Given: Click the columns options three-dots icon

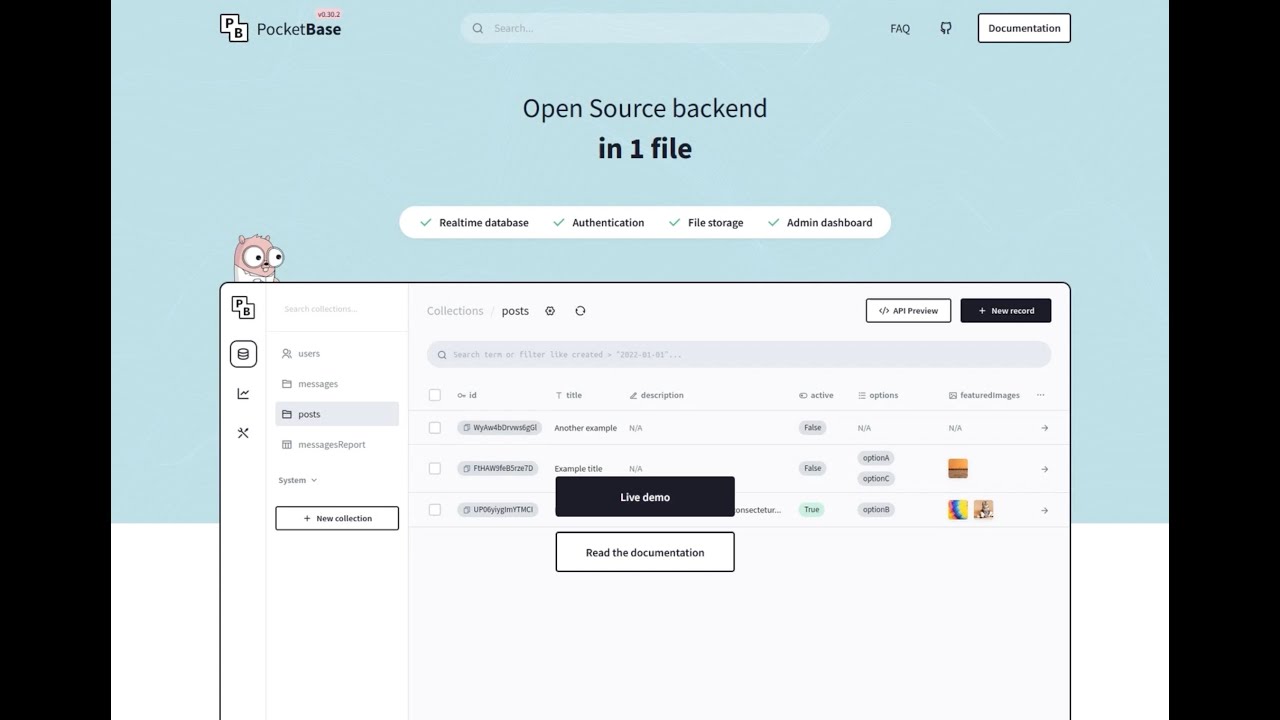Looking at the screenshot, I should 1041,395.
